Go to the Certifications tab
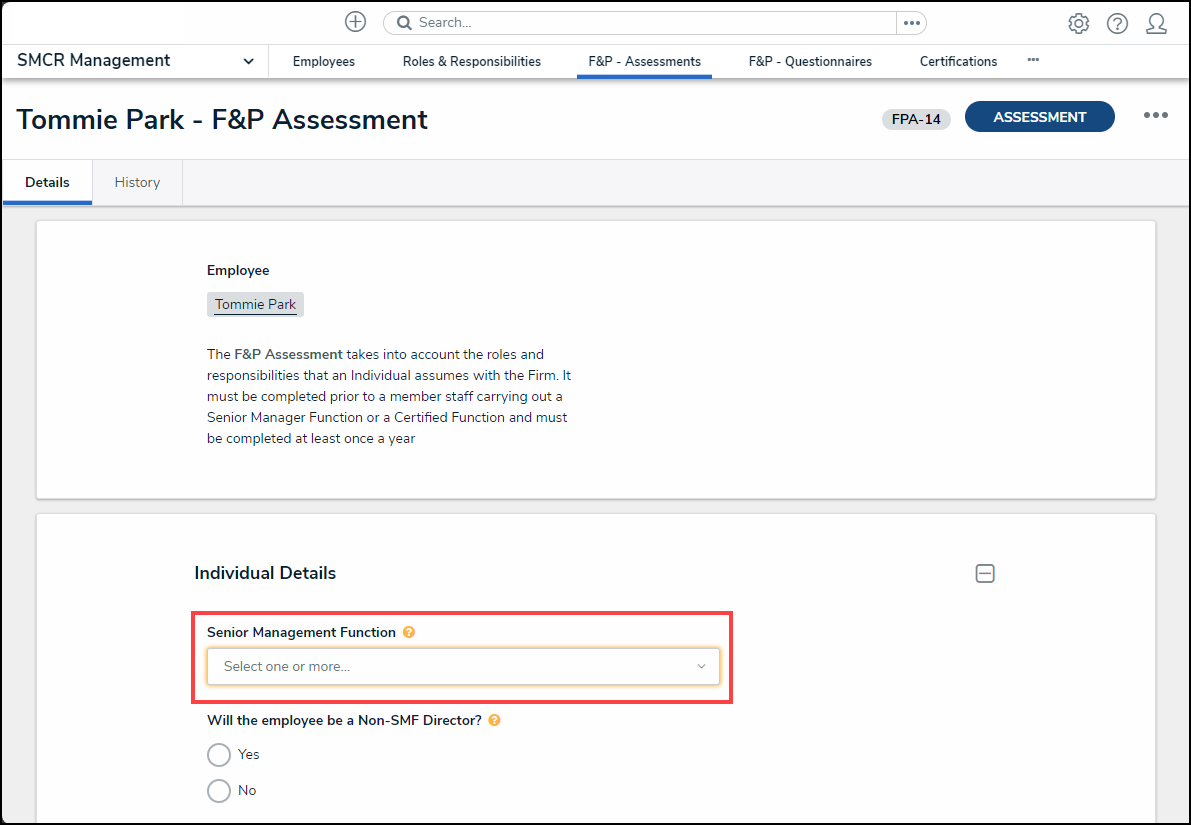 (x=958, y=61)
